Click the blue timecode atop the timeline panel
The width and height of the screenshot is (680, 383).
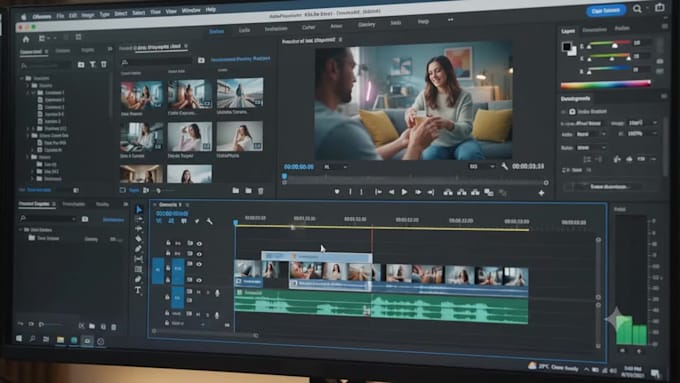coord(172,213)
